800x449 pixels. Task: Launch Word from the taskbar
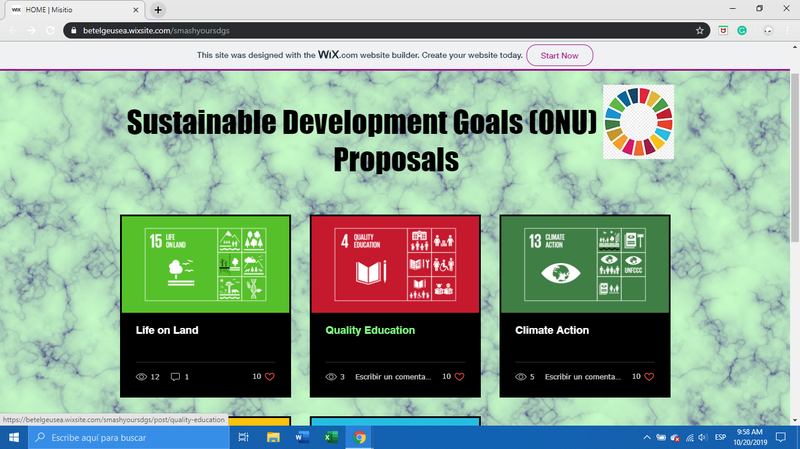click(301, 438)
